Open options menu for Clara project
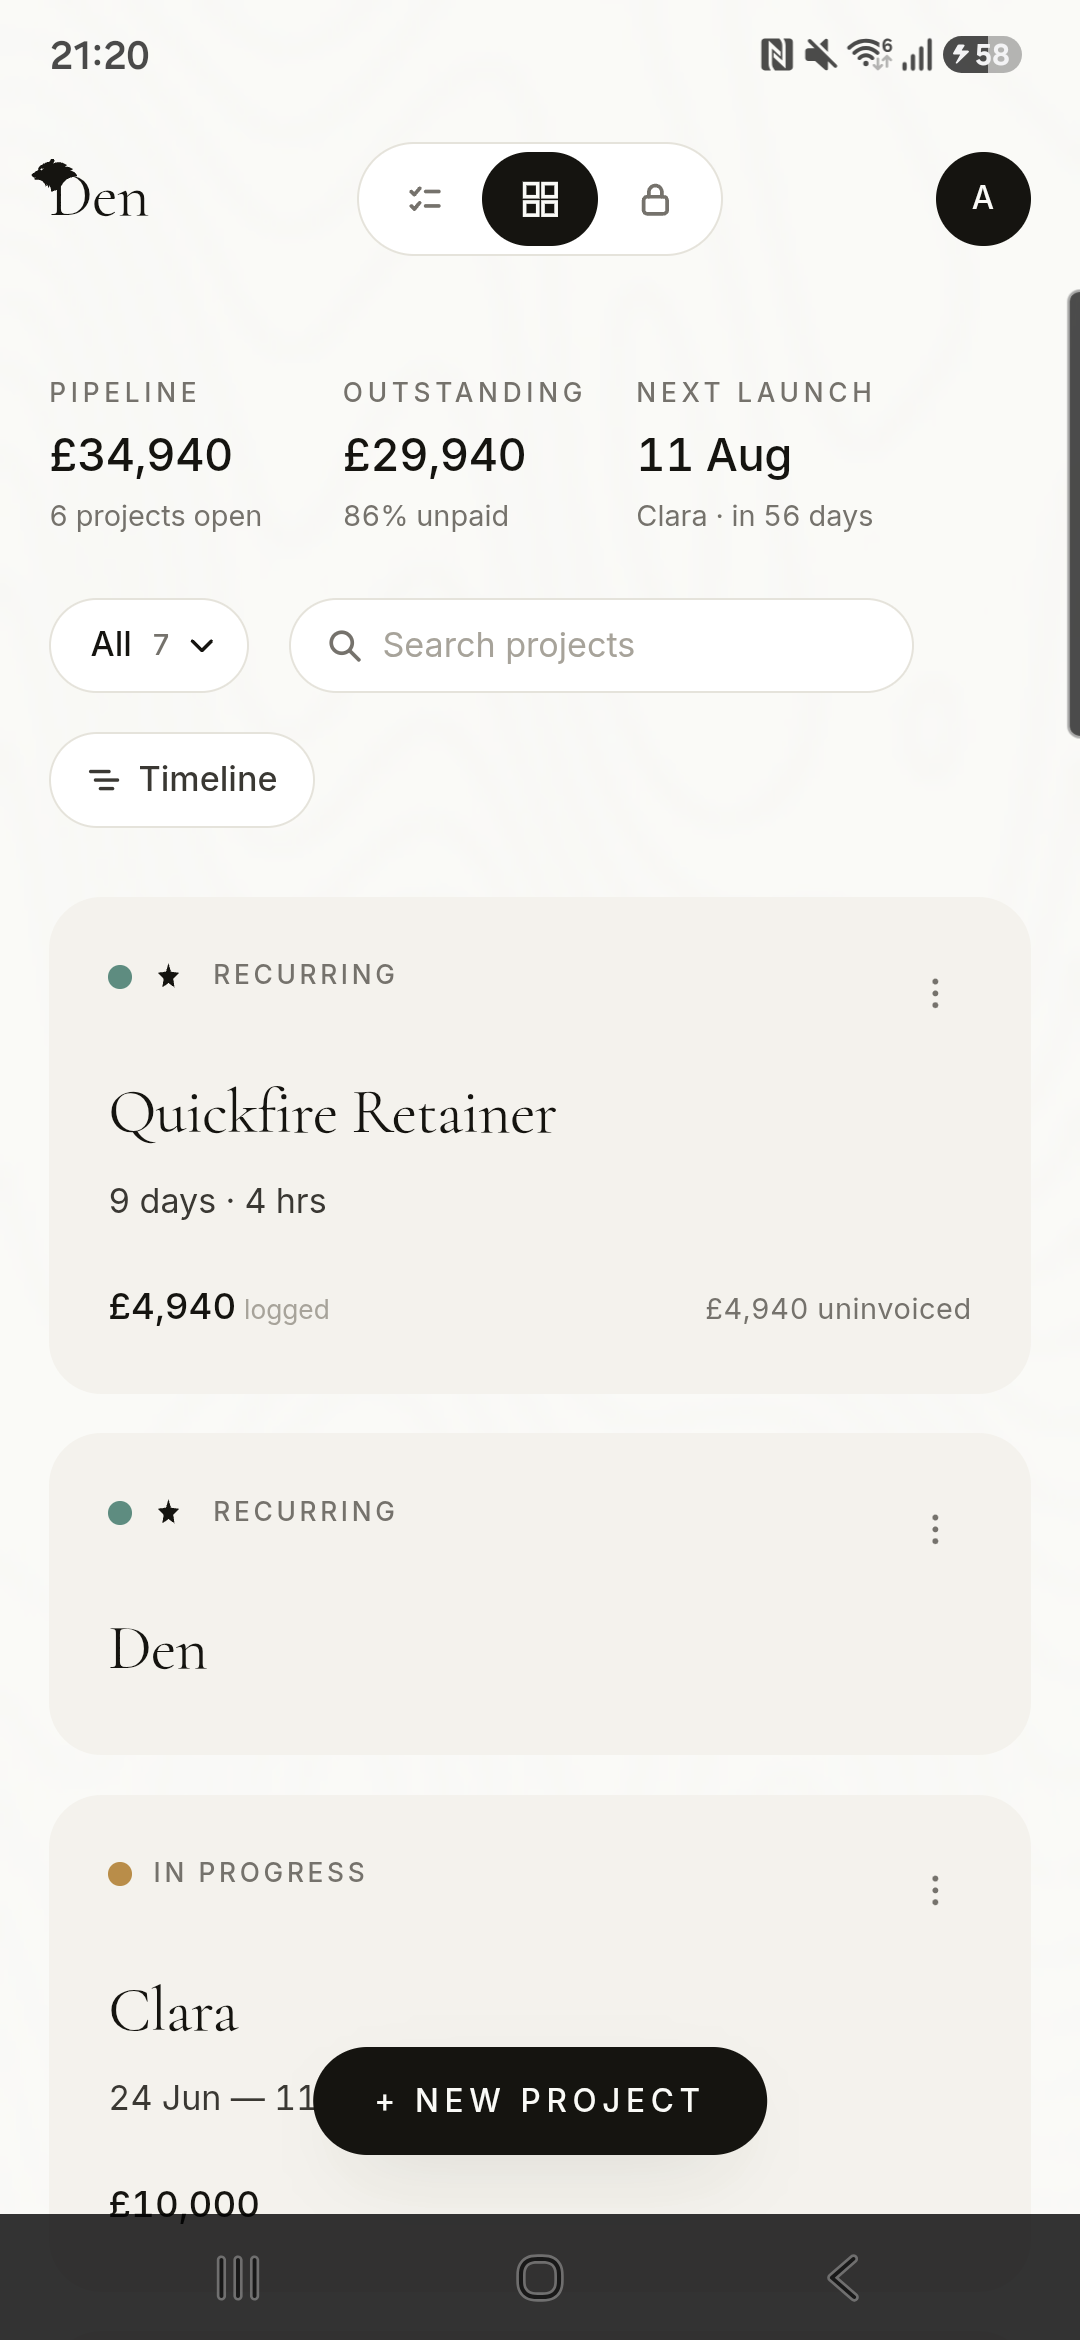The height and width of the screenshot is (2340, 1080). pos(935,1890)
